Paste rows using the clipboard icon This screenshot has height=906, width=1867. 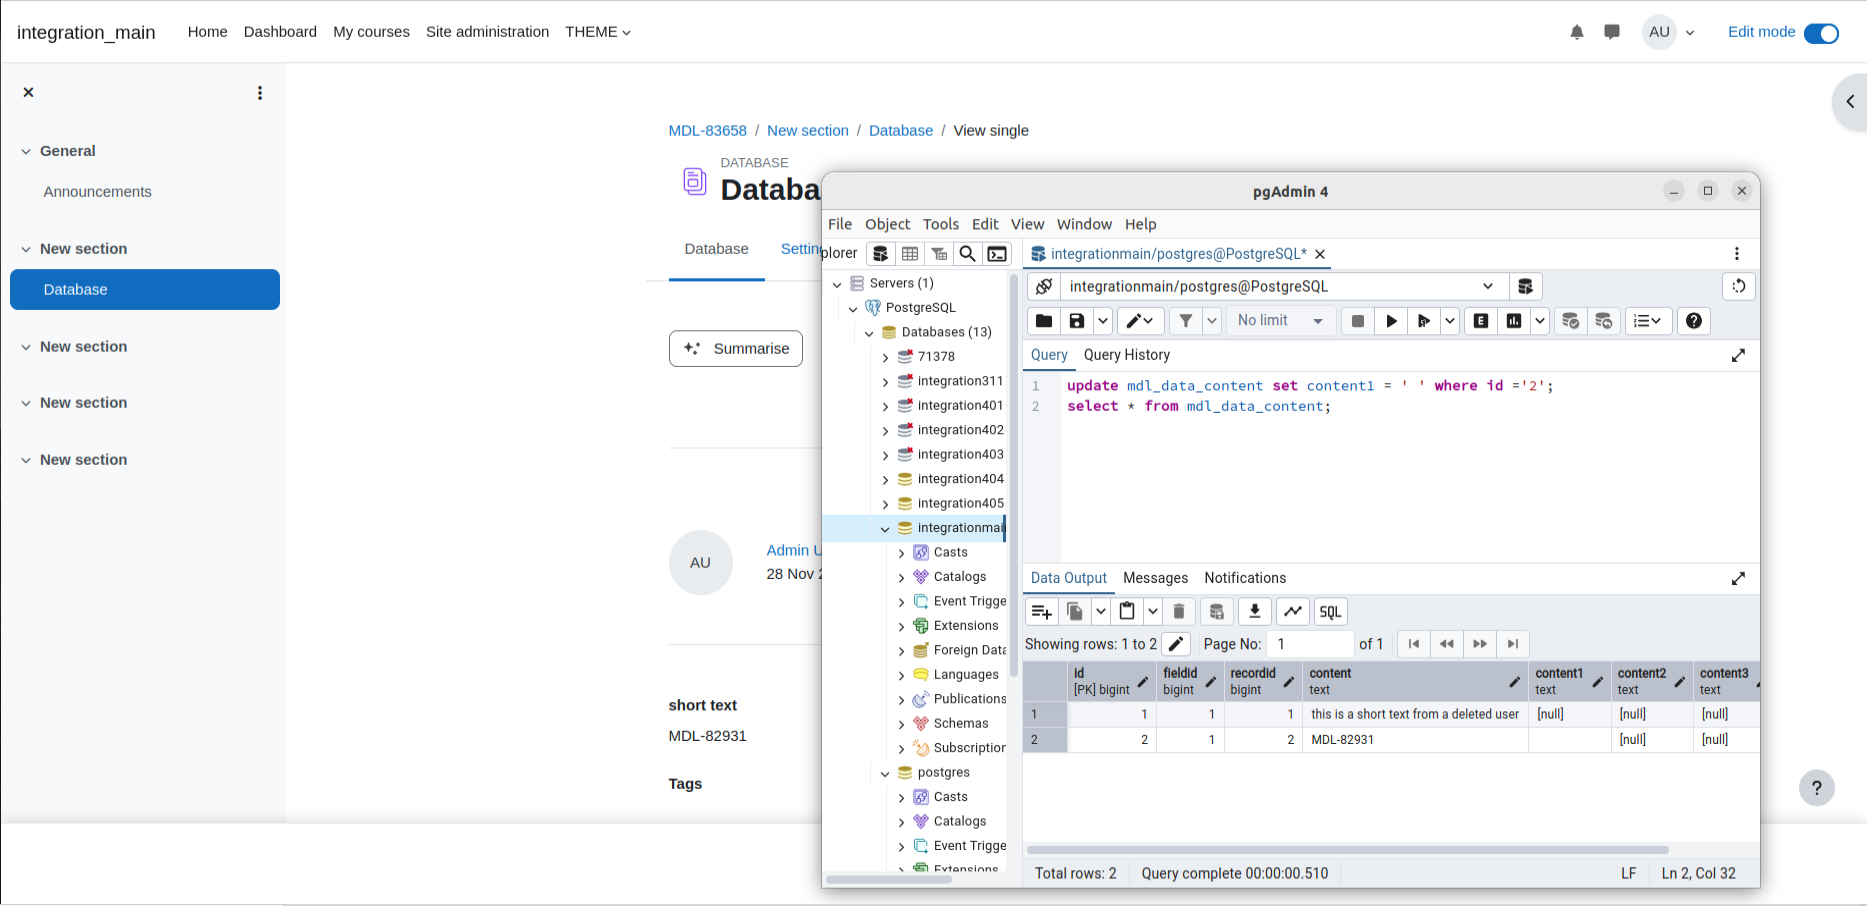[x=1127, y=612]
